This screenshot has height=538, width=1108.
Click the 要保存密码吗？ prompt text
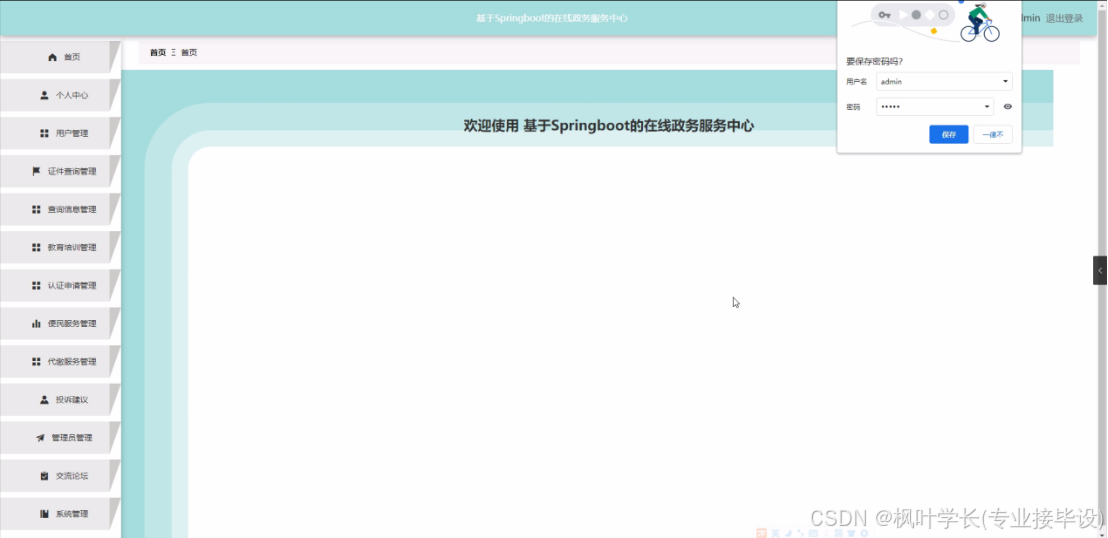875,62
